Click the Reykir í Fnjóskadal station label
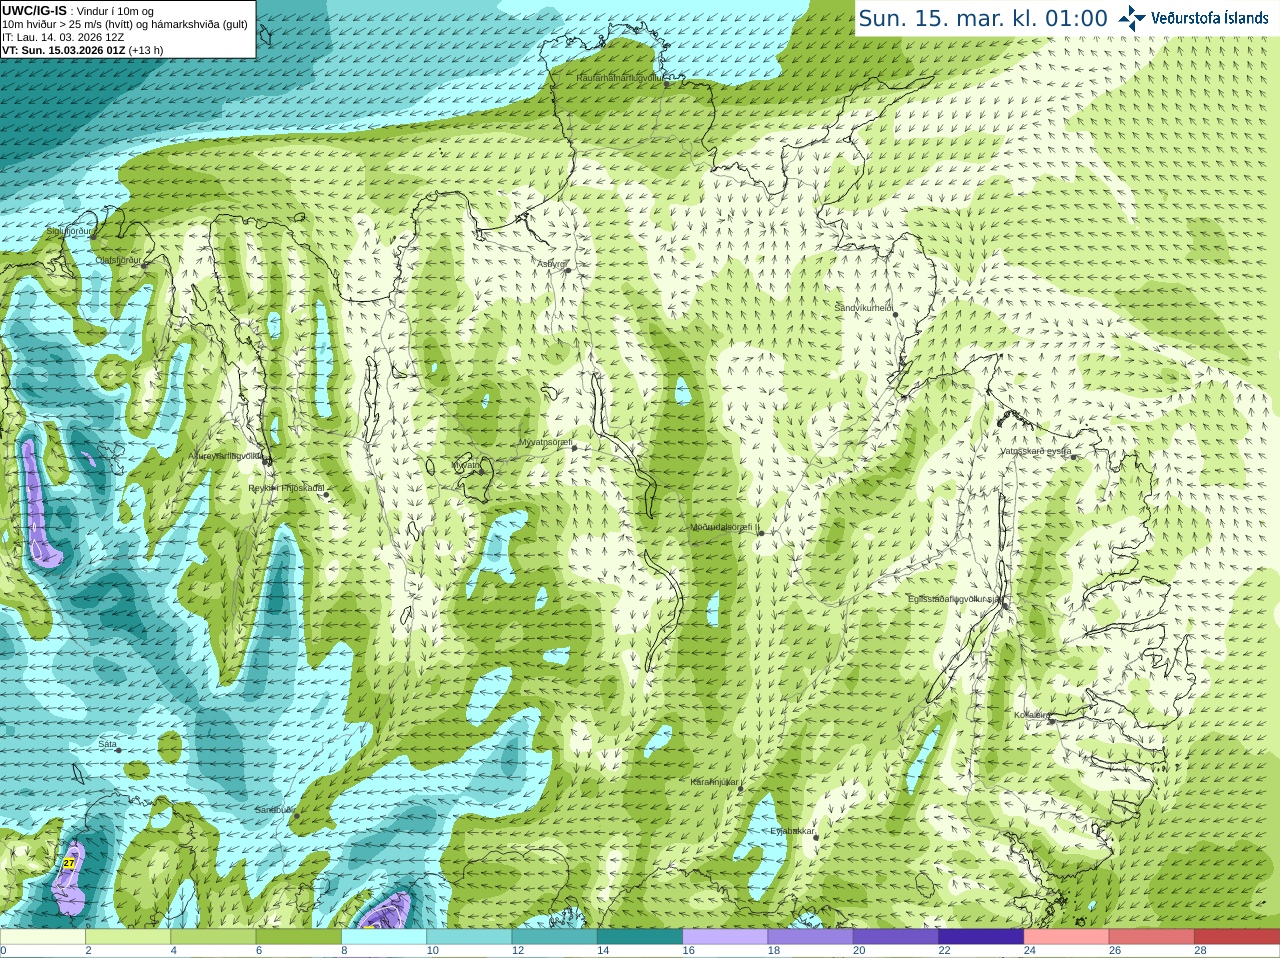Image resolution: width=1280 pixels, height=958 pixels. [x=286, y=488]
